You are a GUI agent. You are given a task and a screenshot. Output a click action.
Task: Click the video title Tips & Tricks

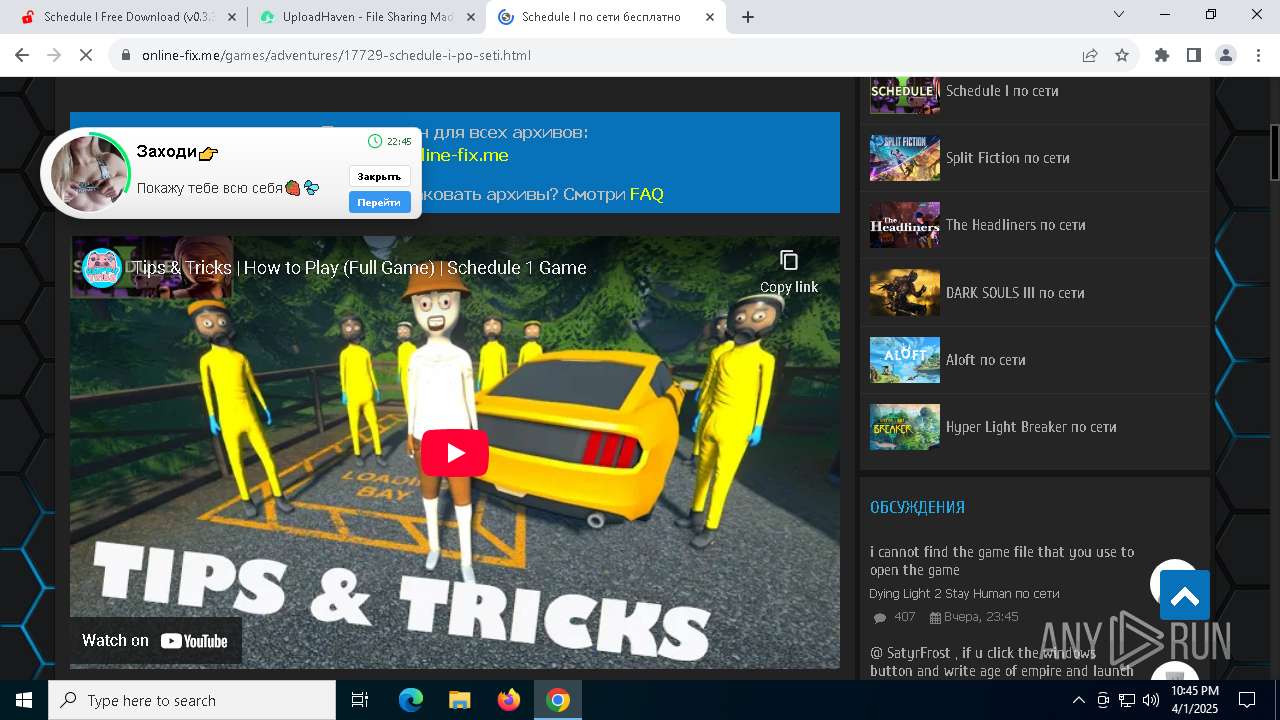click(x=360, y=268)
